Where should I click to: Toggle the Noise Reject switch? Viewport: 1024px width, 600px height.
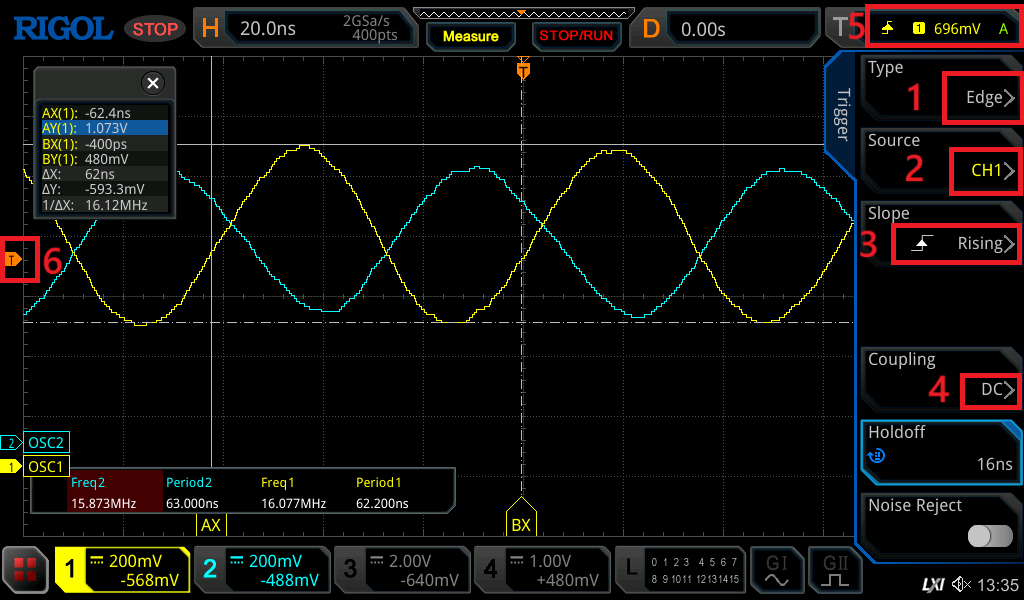pos(989,537)
